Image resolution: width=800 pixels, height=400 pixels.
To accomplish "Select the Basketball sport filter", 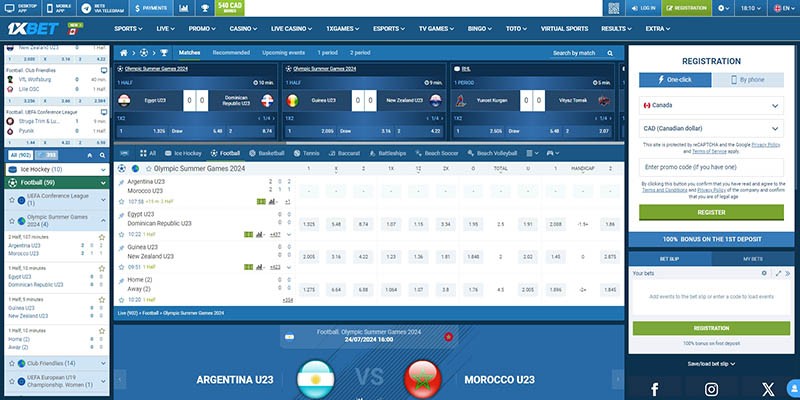I will 266,153.
